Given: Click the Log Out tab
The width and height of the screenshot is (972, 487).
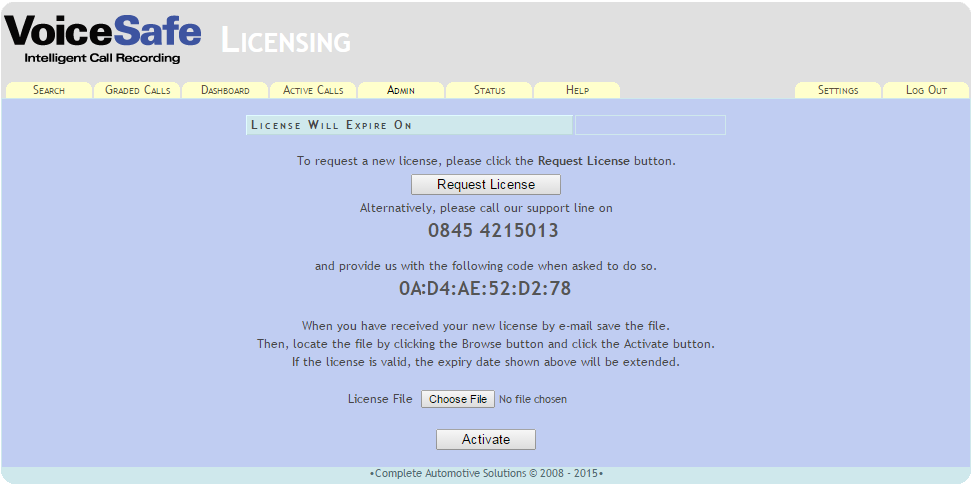Looking at the screenshot, I should [x=926, y=90].
